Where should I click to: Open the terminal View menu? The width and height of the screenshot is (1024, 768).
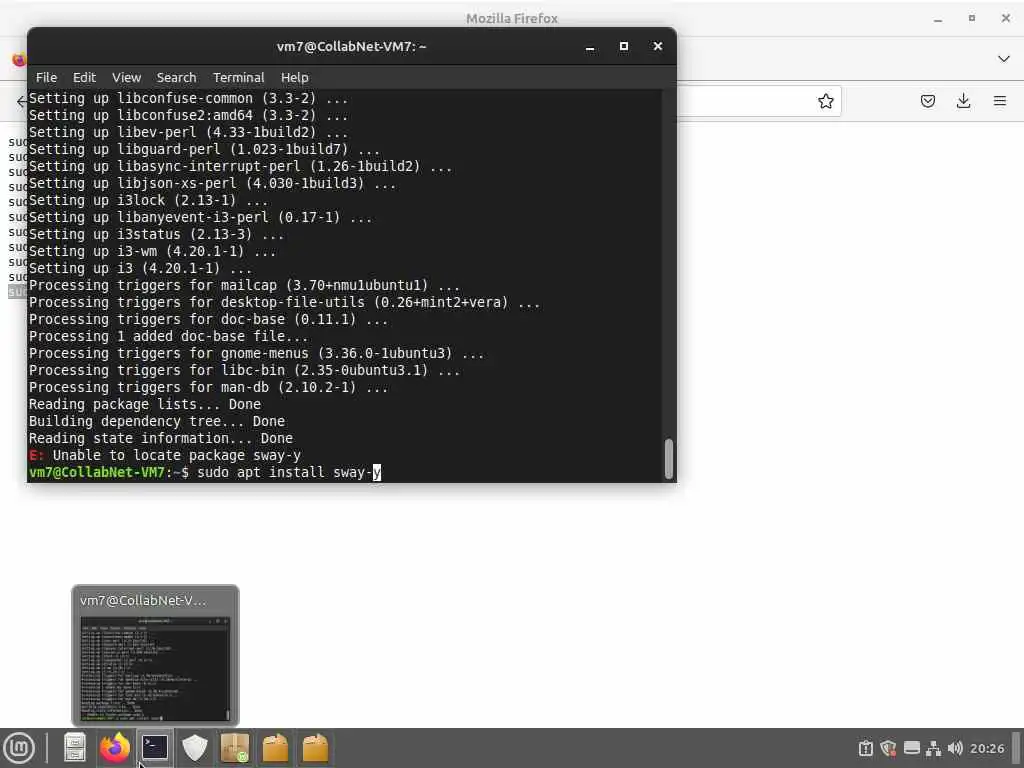(x=126, y=77)
